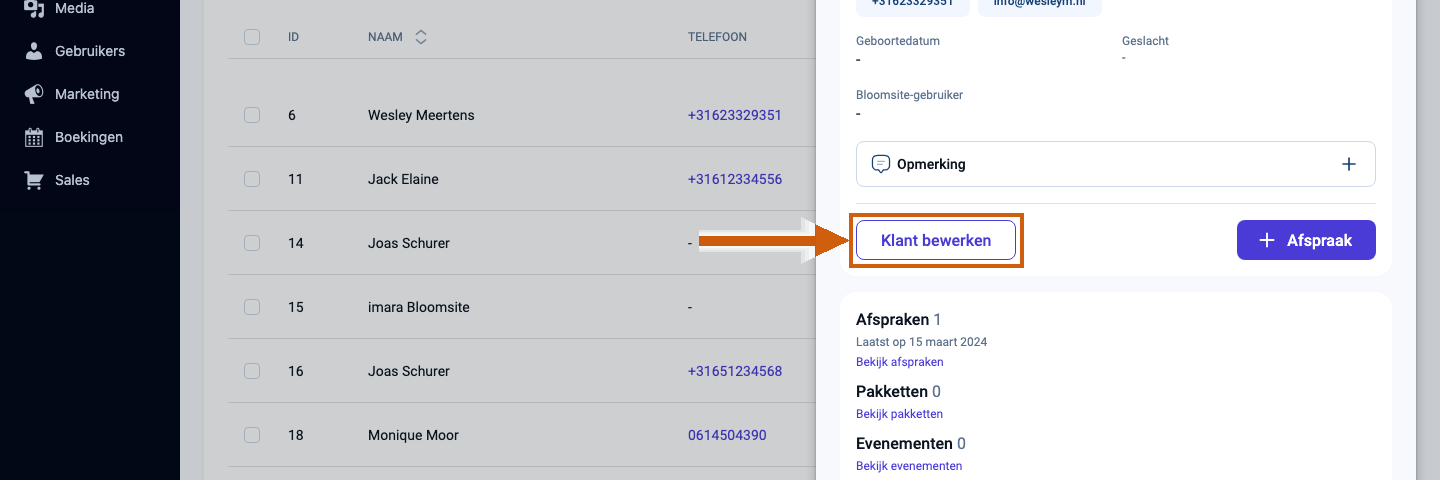Click phone number 0614504390

coord(727,435)
